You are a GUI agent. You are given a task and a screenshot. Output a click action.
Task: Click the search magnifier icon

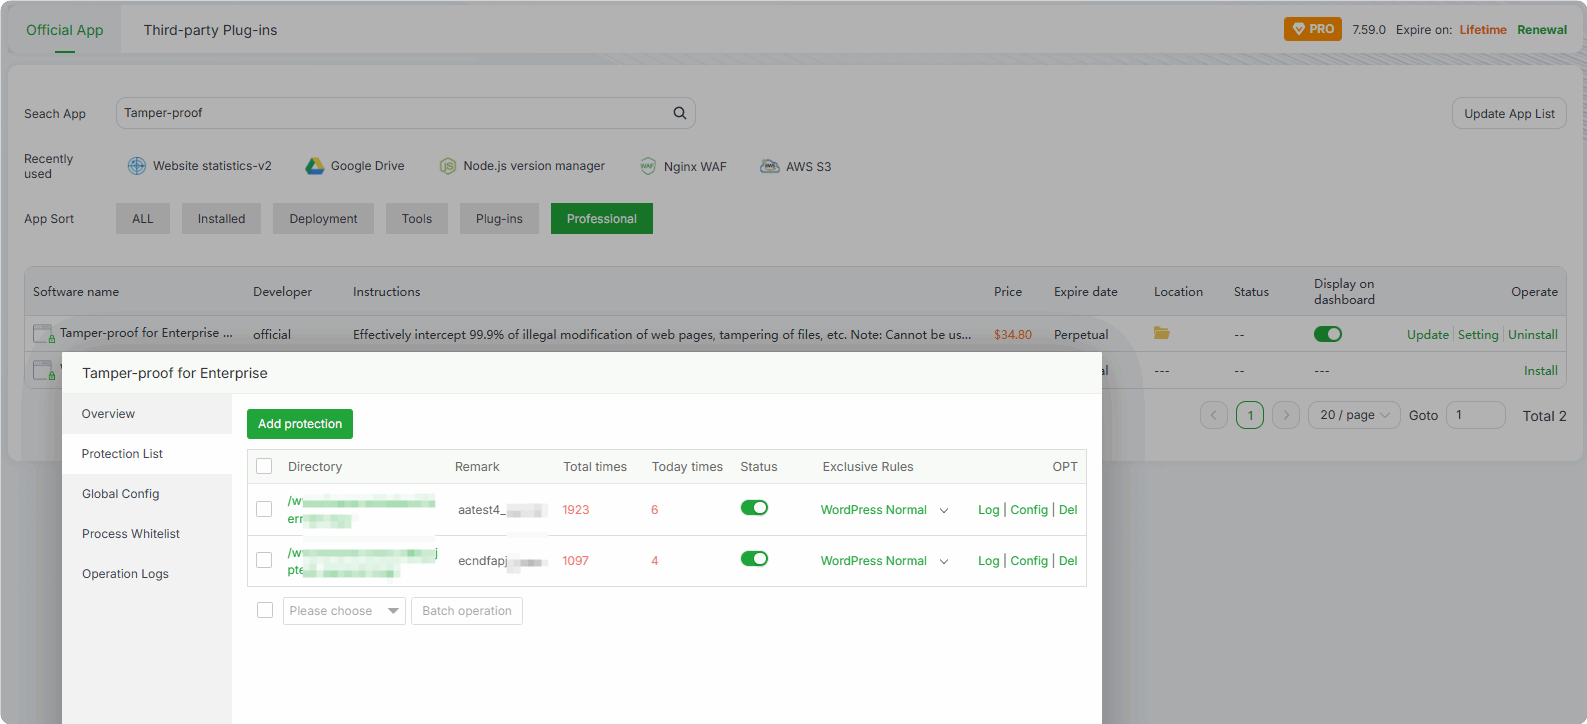coord(680,113)
